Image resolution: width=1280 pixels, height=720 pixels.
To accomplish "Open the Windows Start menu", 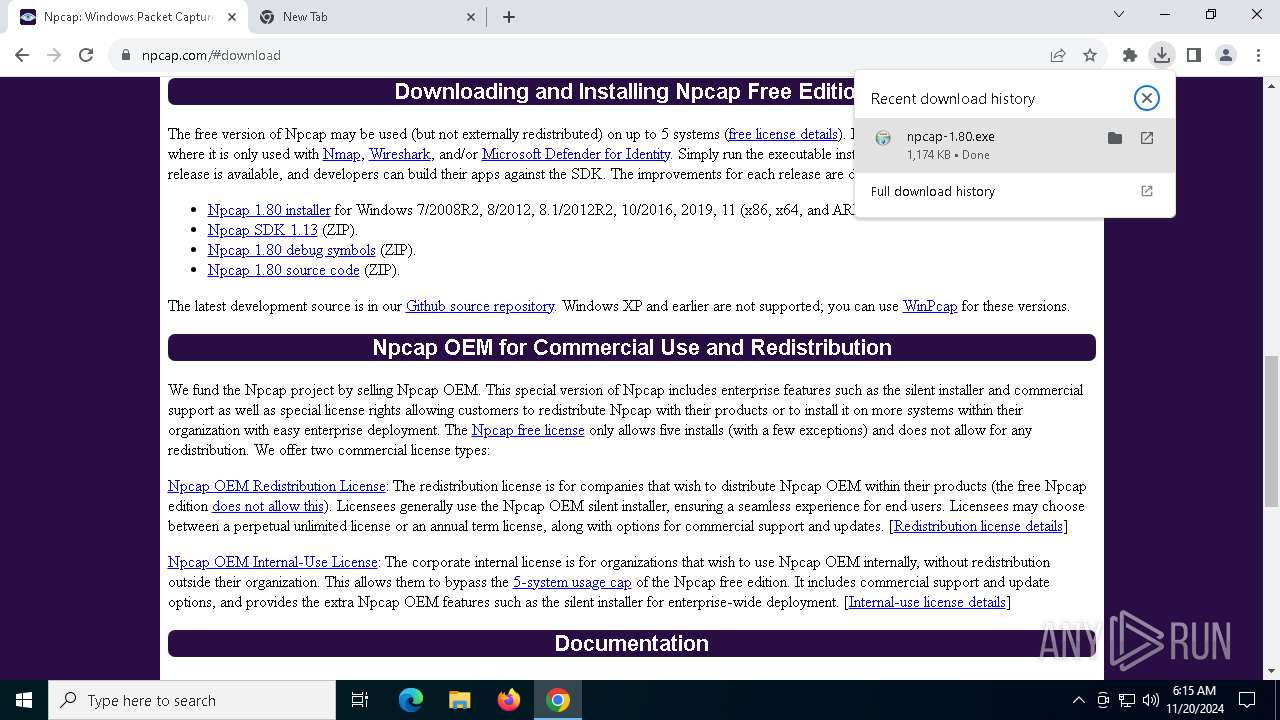I will click(24, 700).
